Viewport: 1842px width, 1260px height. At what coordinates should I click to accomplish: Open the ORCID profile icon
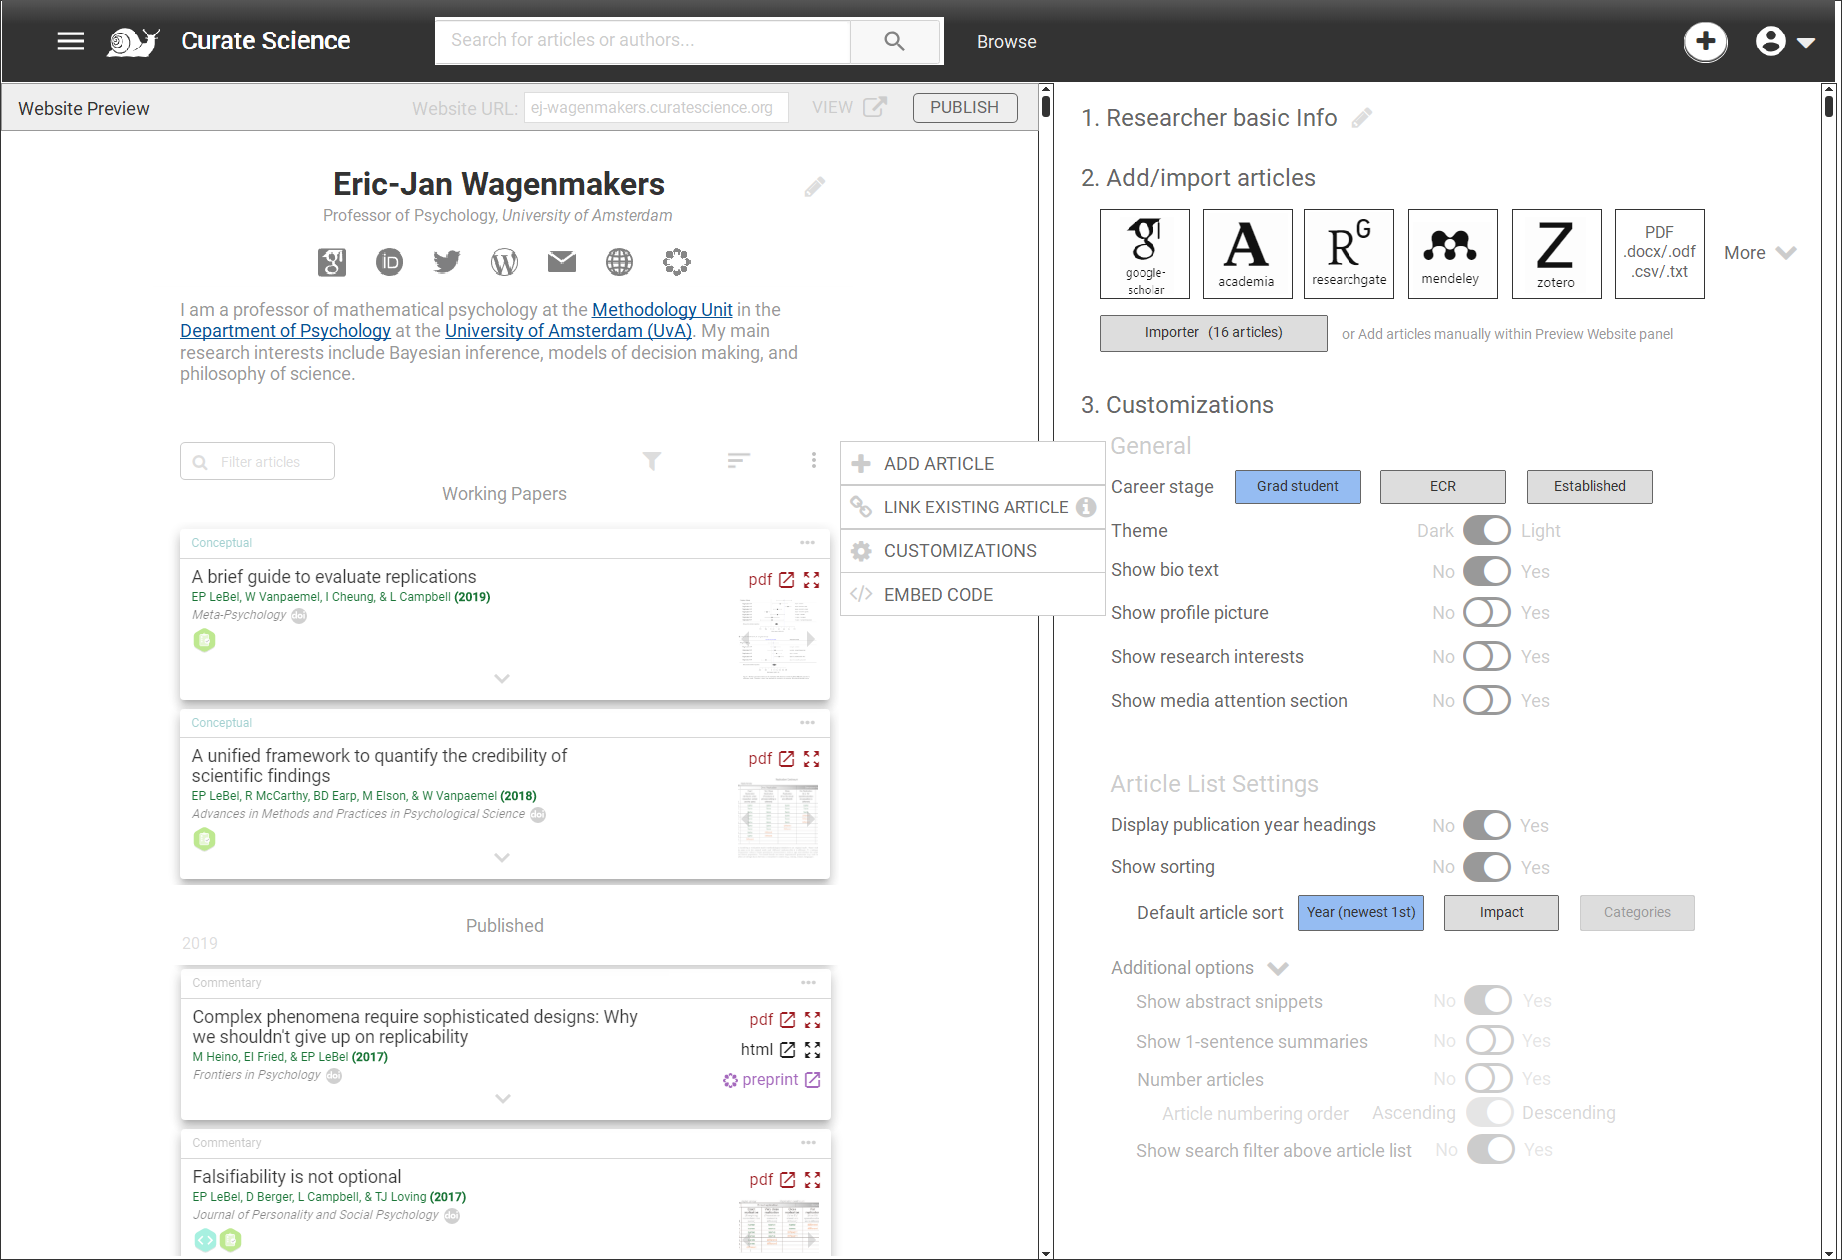click(x=389, y=262)
